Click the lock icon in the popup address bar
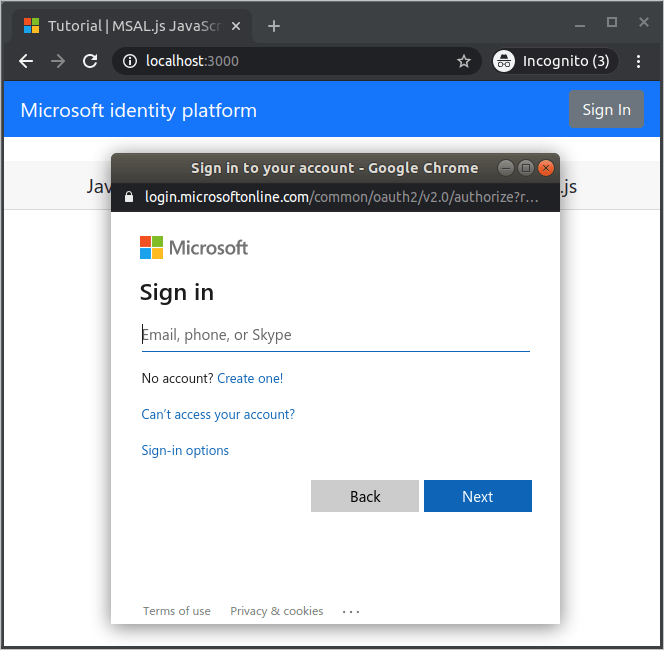Screen dimensions: 664x650 tap(129, 197)
